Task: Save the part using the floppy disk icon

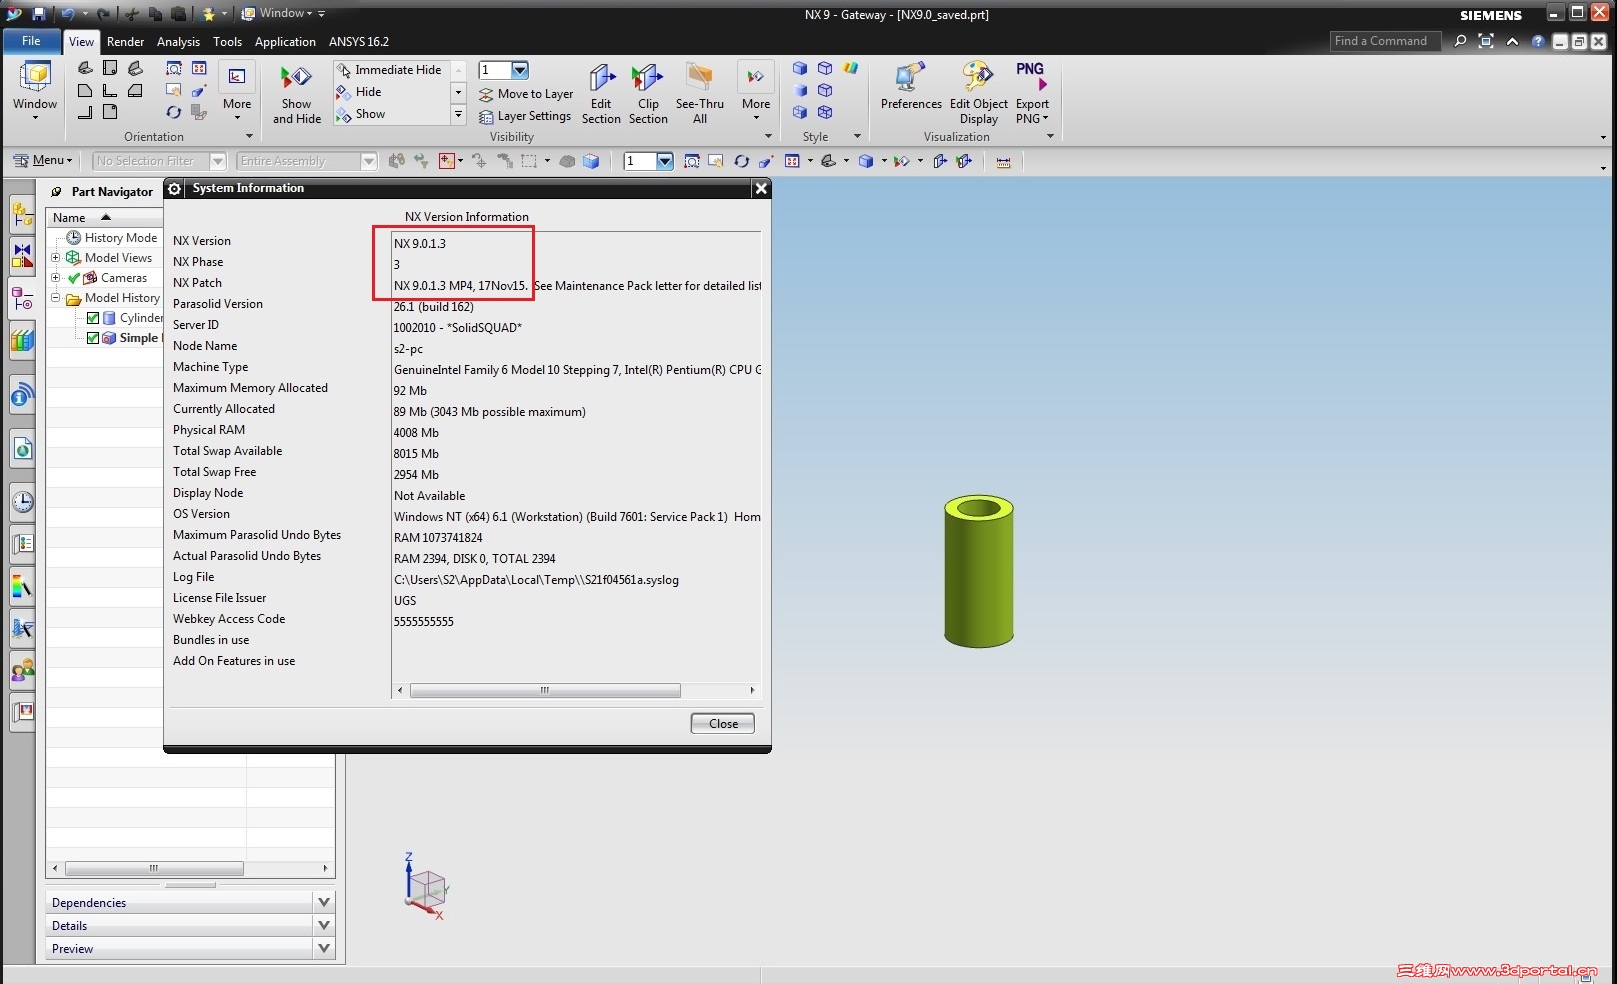Action: pyautogui.click(x=39, y=14)
